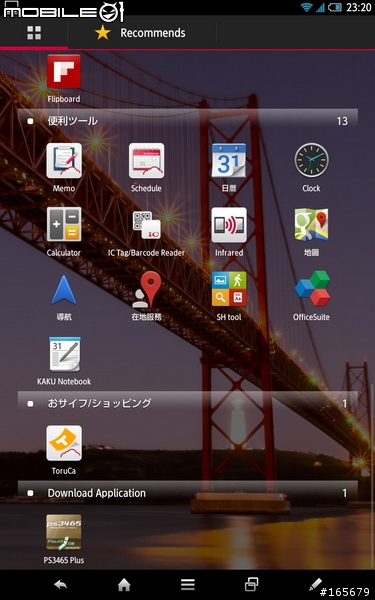Tap the pencil edit button
This screenshot has height=600, width=375.
pos(315,584)
